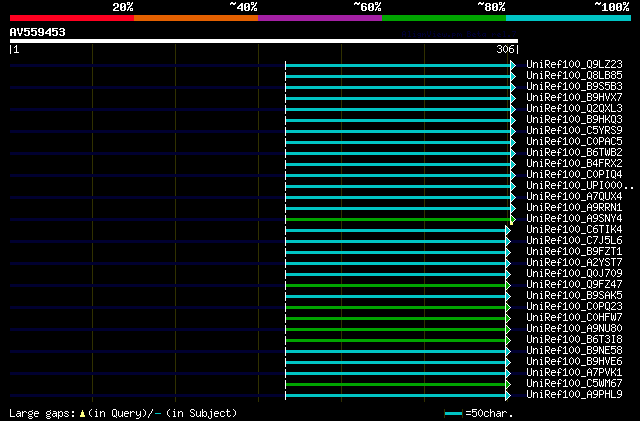The image size is (640, 421).
Task: Click the green arrowhead on the UniRef100_C0PQ23 alignment
Action: pyautogui.click(x=508, y=308)
